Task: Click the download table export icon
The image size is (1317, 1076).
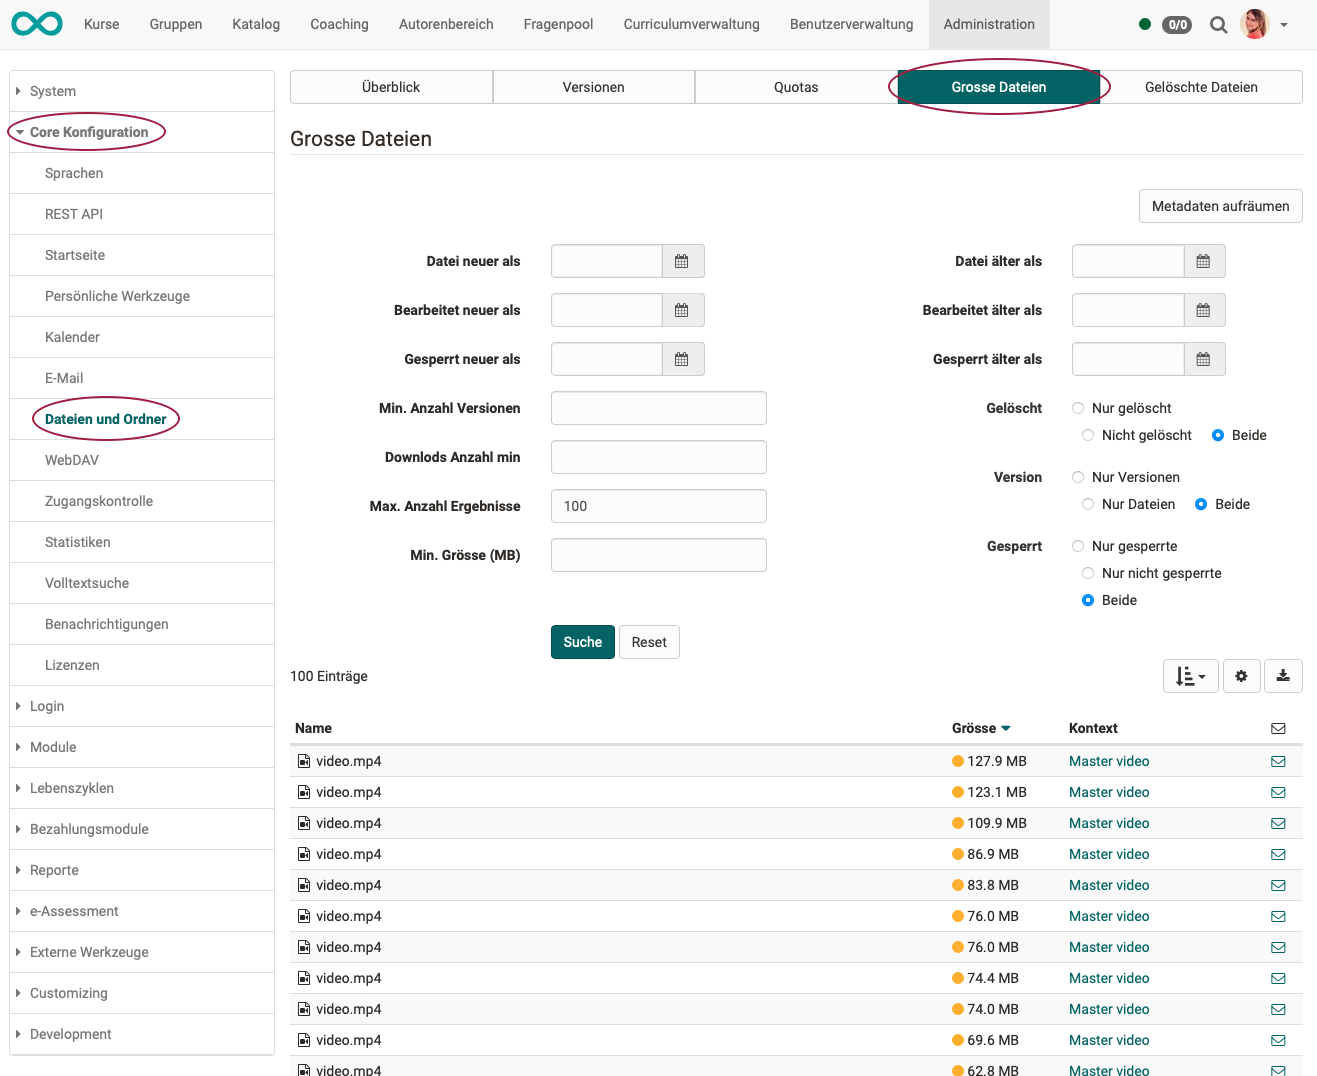Action: 1283,676
